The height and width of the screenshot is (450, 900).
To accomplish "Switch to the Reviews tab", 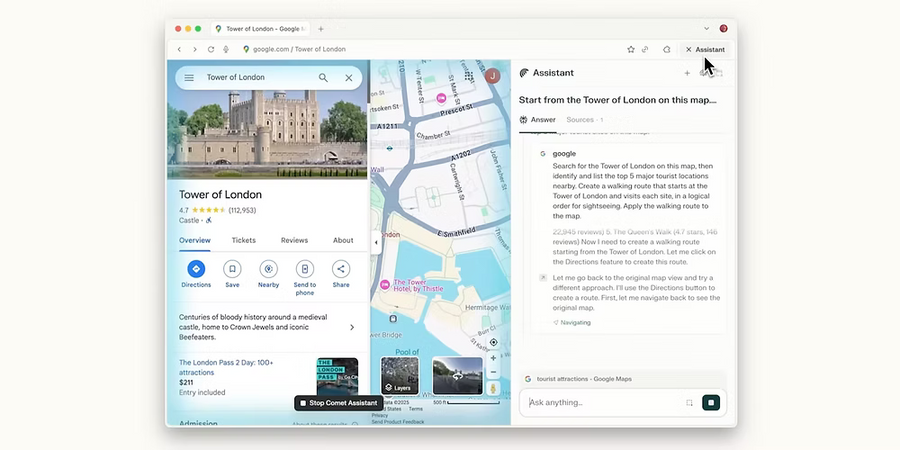I will [294, 240].
